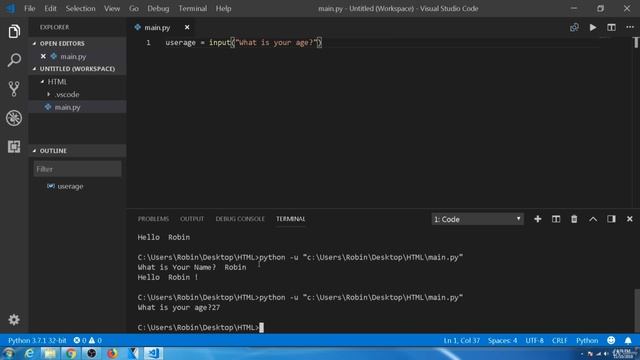Select the Terminal panel tab

pyautogui.click(x=291, y=219)
